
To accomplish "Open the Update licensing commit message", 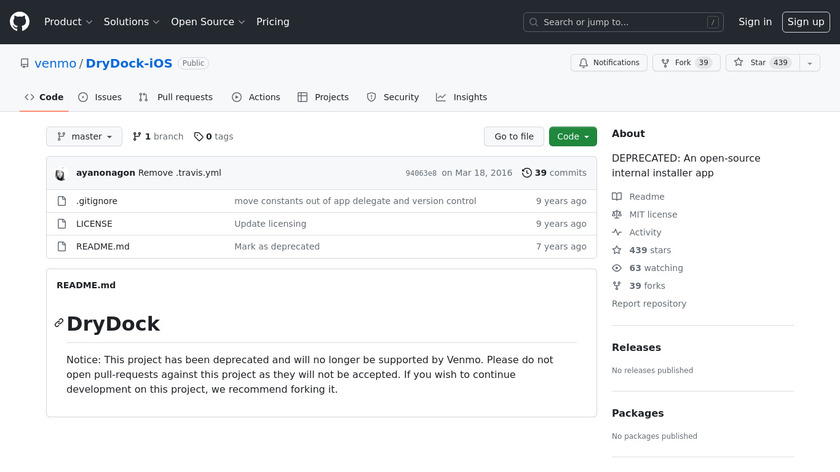I will tap(270, 224).
